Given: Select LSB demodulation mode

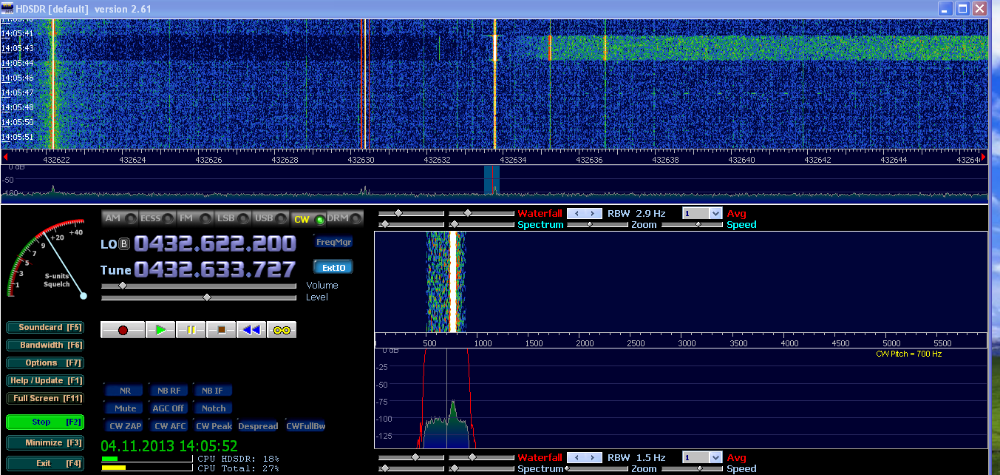Looking at the screenshot, I should 232,219.
